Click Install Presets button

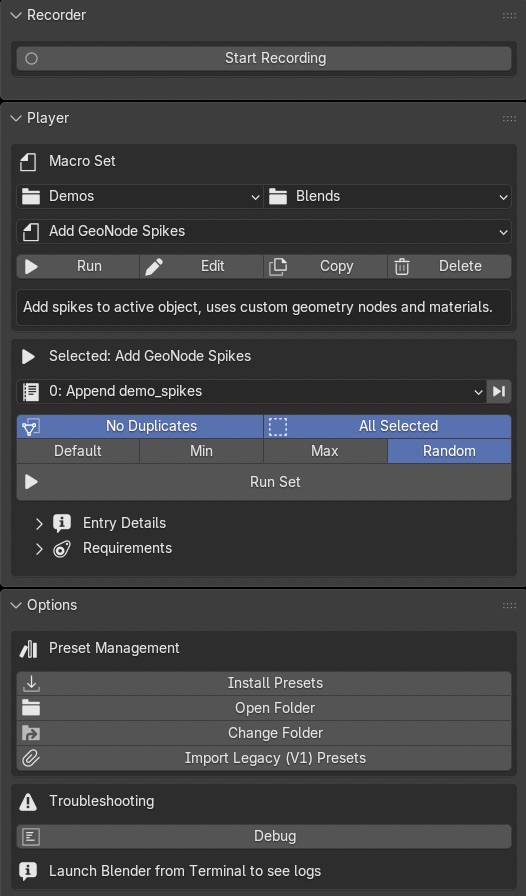264,683
